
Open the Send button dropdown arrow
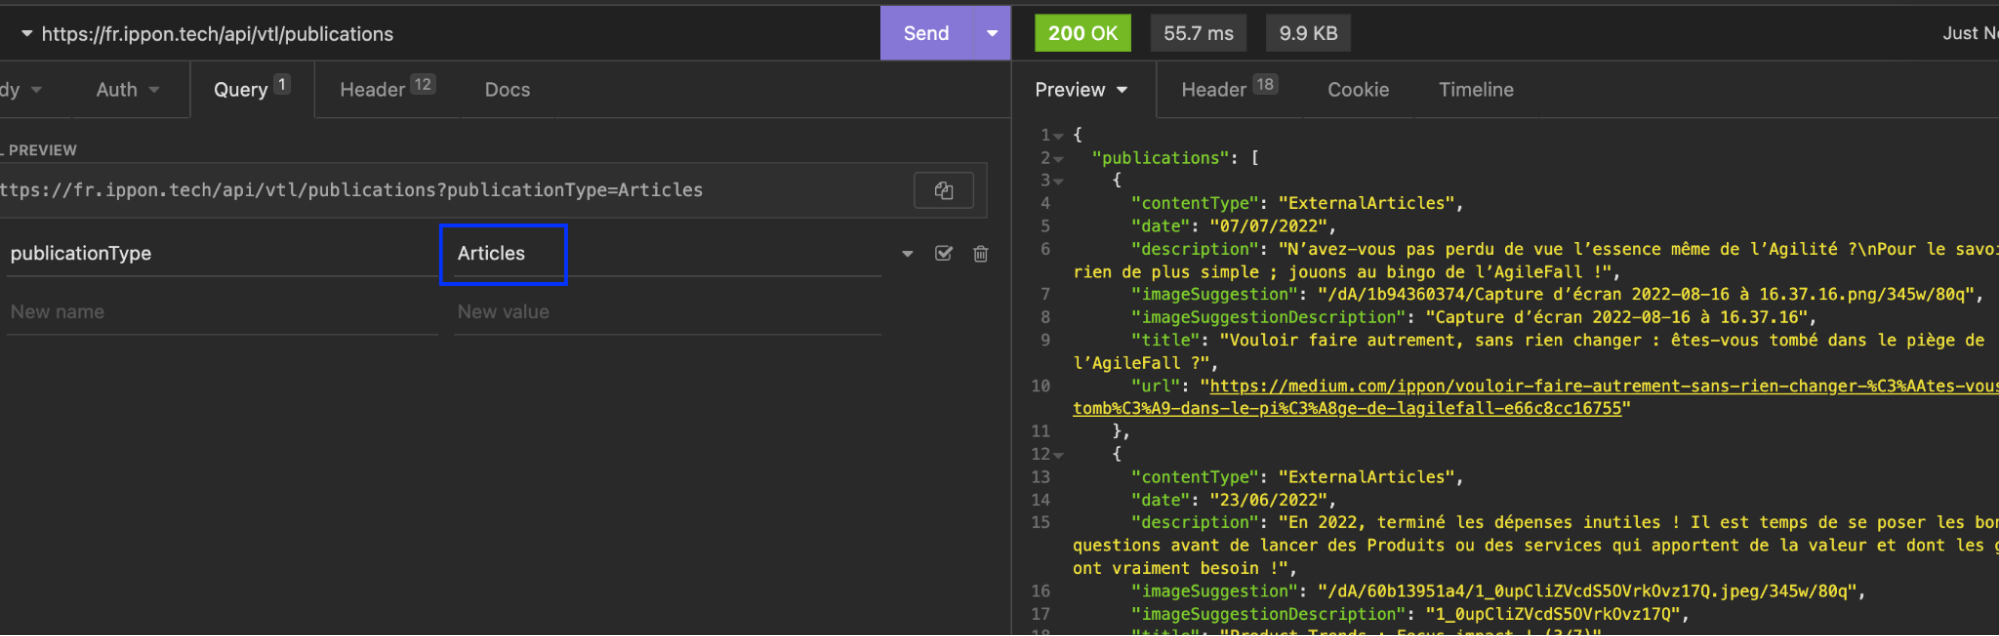tap(992, 33)
